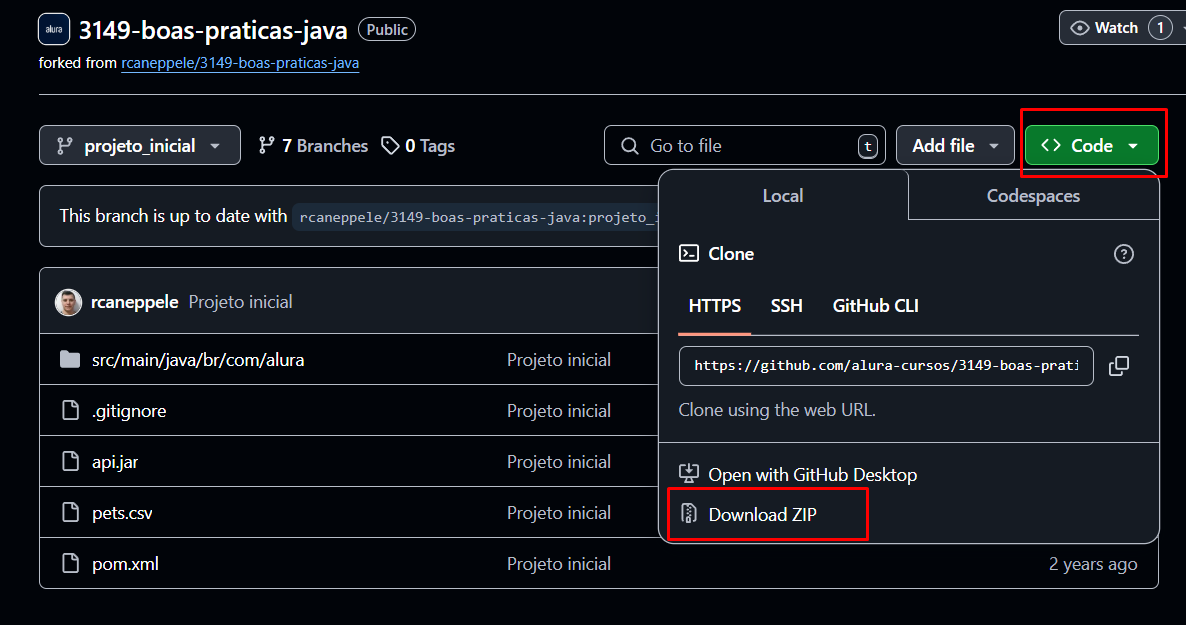Viewport: 1186px width, 625px height.
Task: Click the HTTPS clone URL text field
Action: pos(886,366)
